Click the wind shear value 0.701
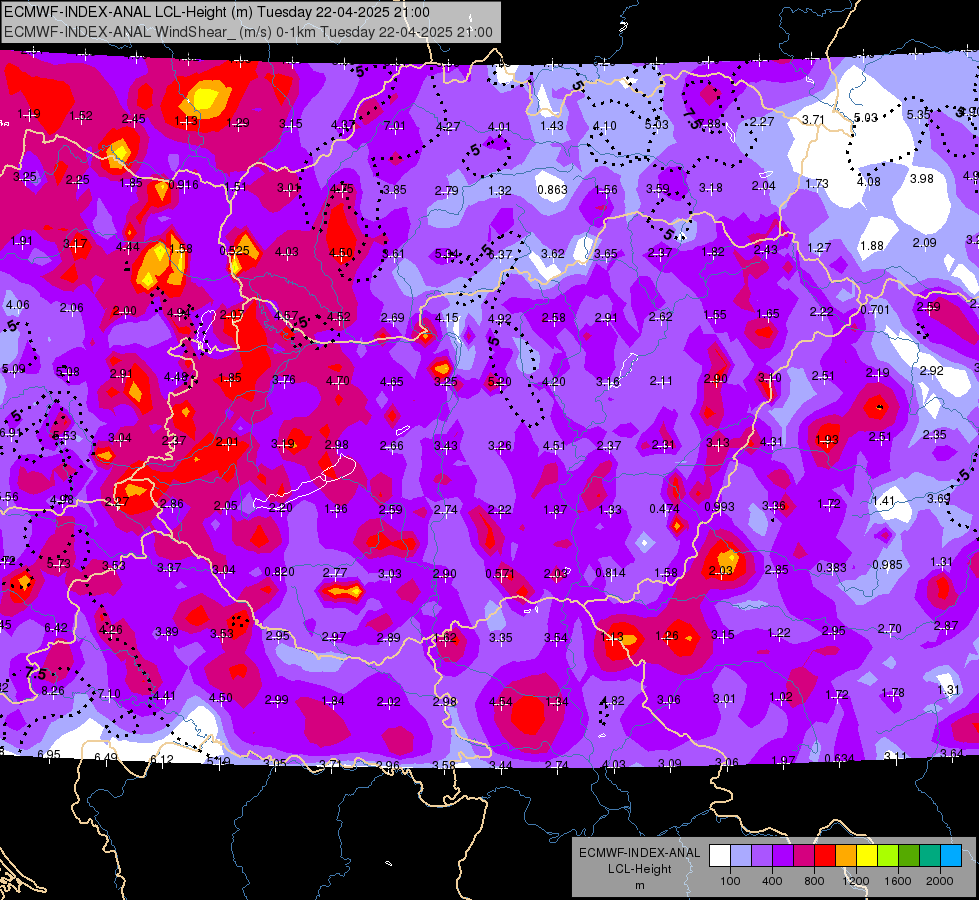Viewport: 979px width, 900px height. point(875,309)
